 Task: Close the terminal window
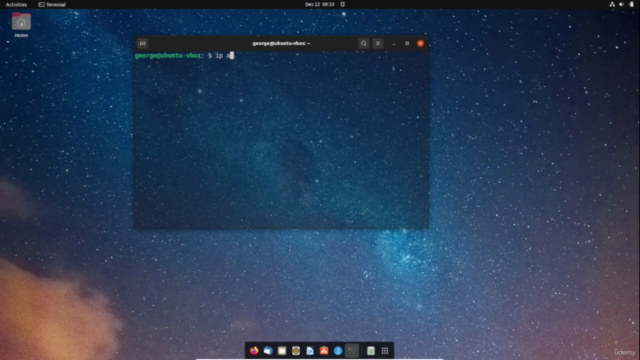(x=420, y=43)
